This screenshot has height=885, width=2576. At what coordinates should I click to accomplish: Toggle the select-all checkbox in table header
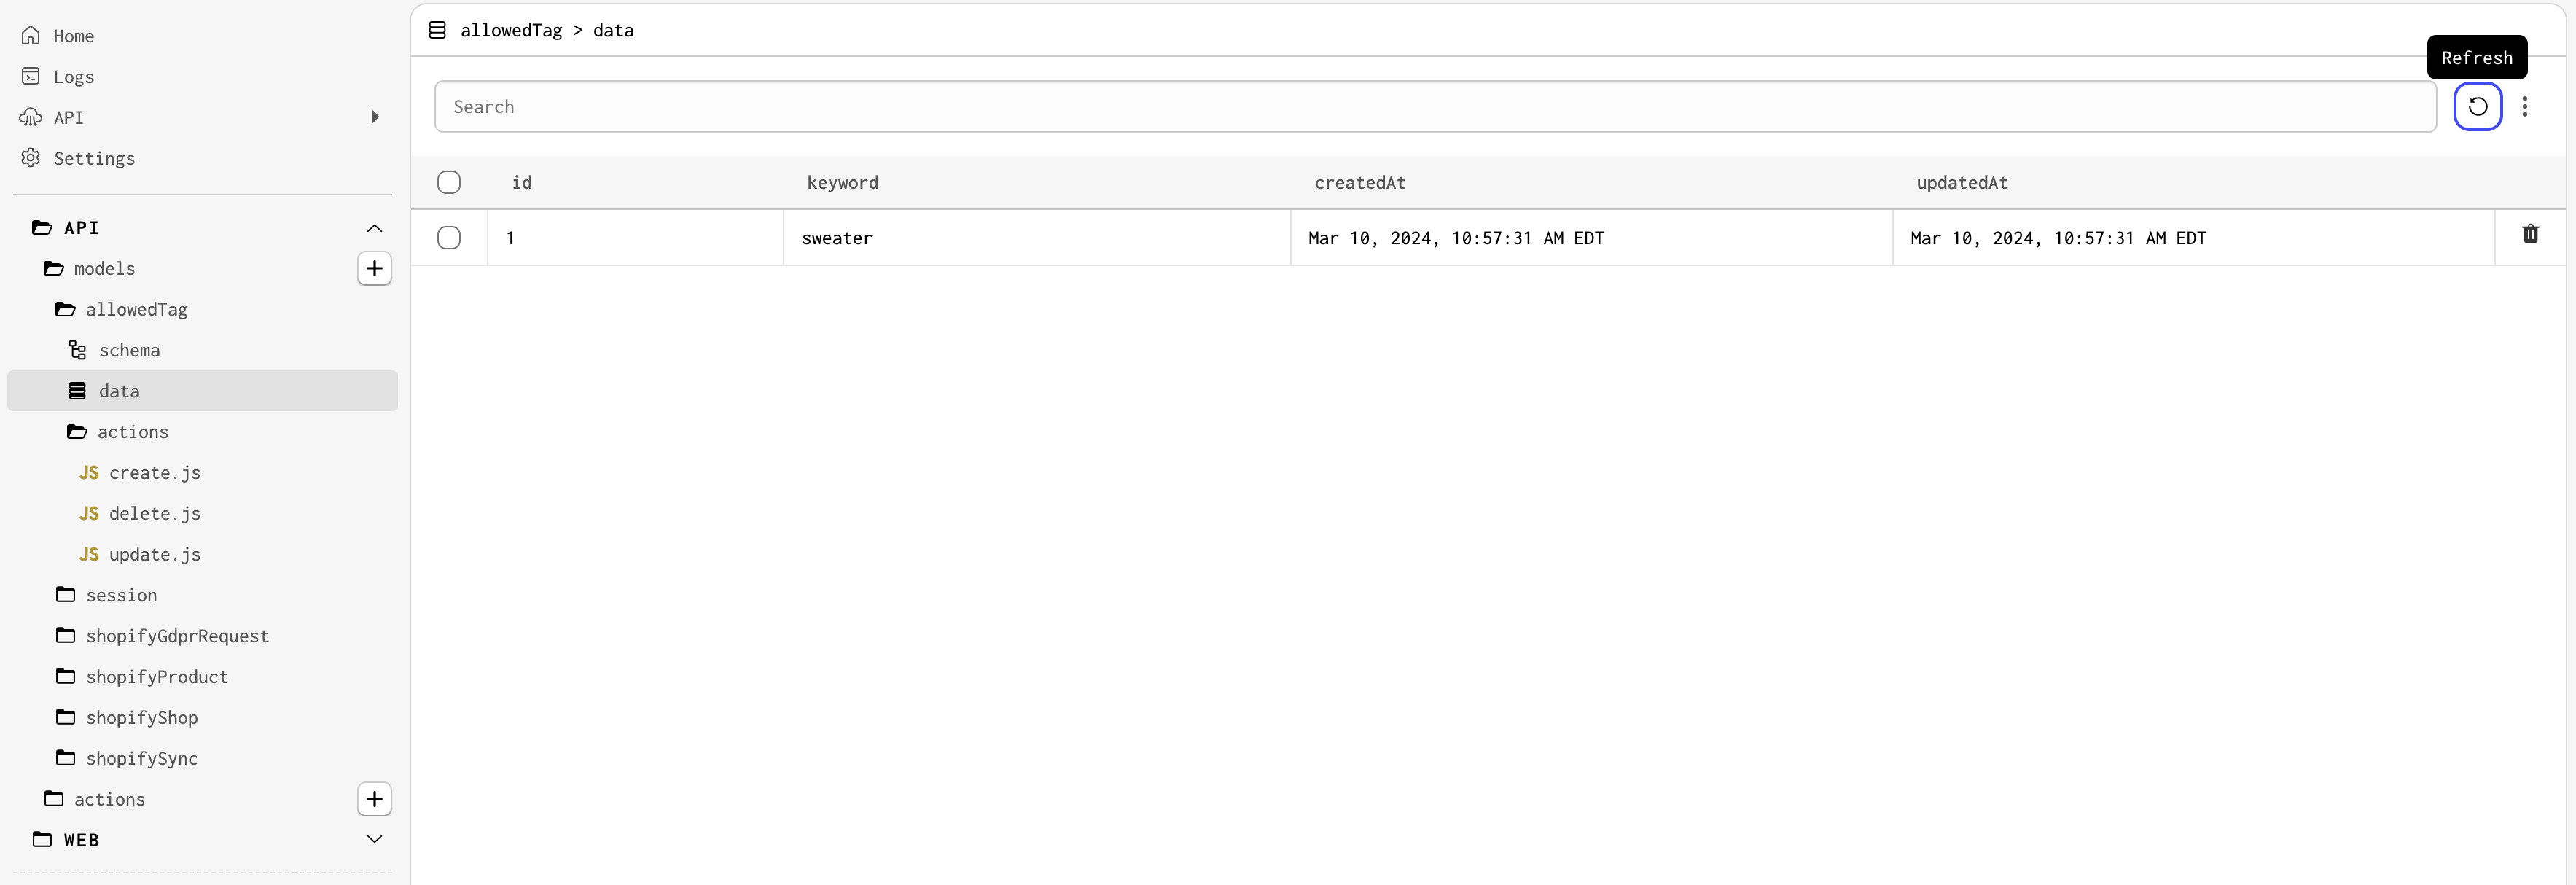pos(449,182)
